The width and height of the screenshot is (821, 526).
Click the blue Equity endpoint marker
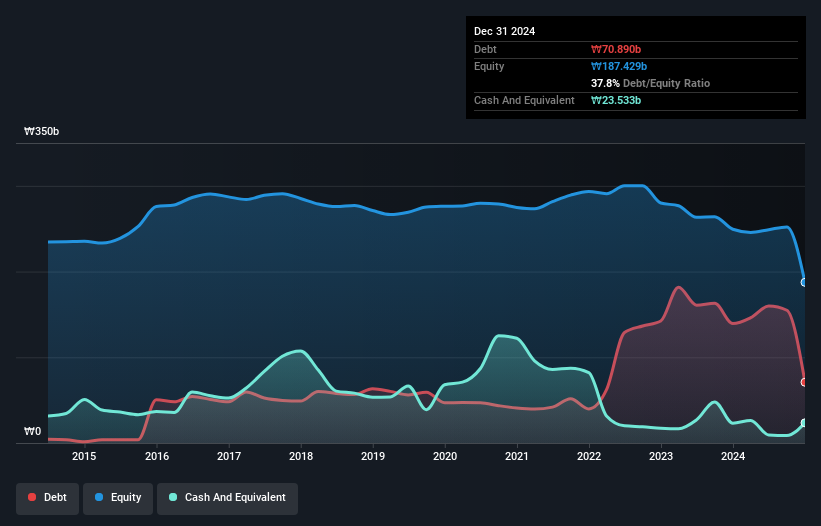tap(804, 282)
